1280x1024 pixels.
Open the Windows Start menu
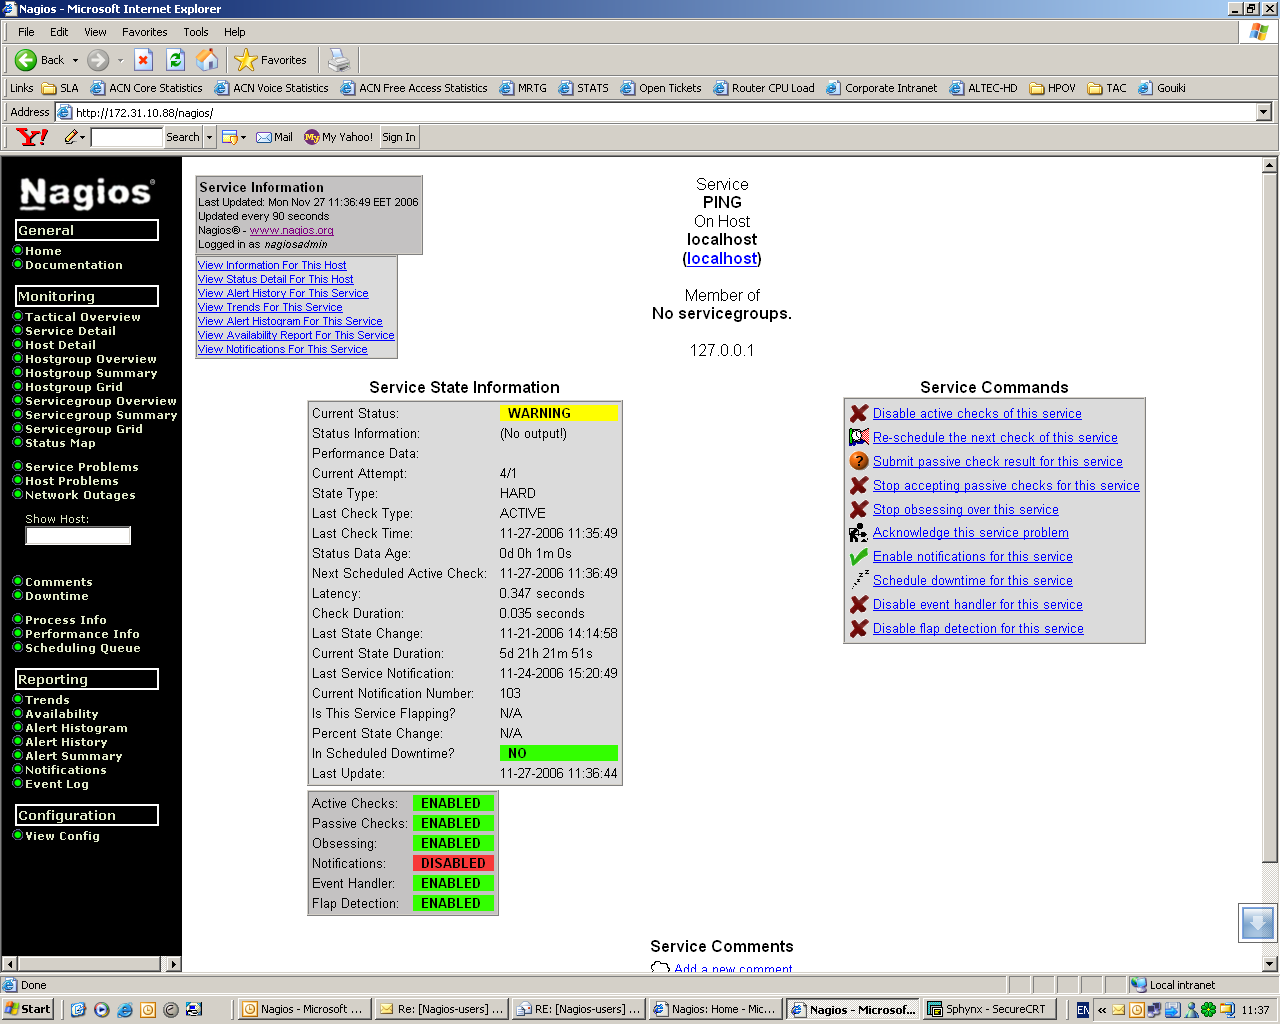point(27,1009)
